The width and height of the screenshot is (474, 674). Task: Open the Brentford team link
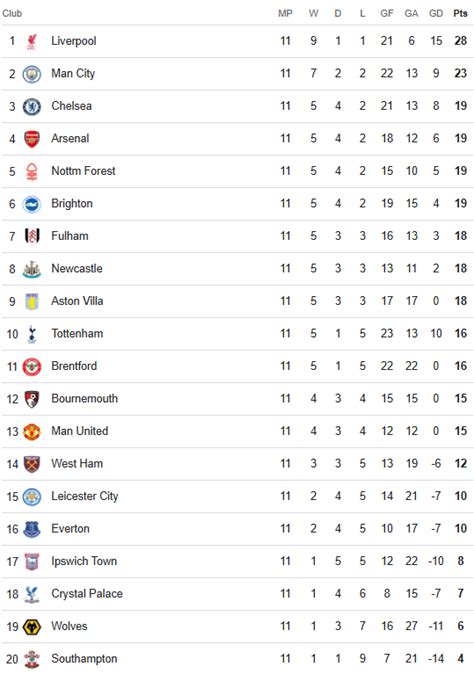point(74,366)
